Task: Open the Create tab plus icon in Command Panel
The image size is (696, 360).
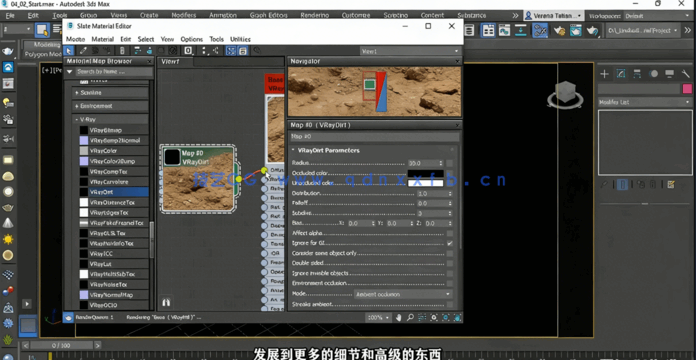Action: (604, 74)
